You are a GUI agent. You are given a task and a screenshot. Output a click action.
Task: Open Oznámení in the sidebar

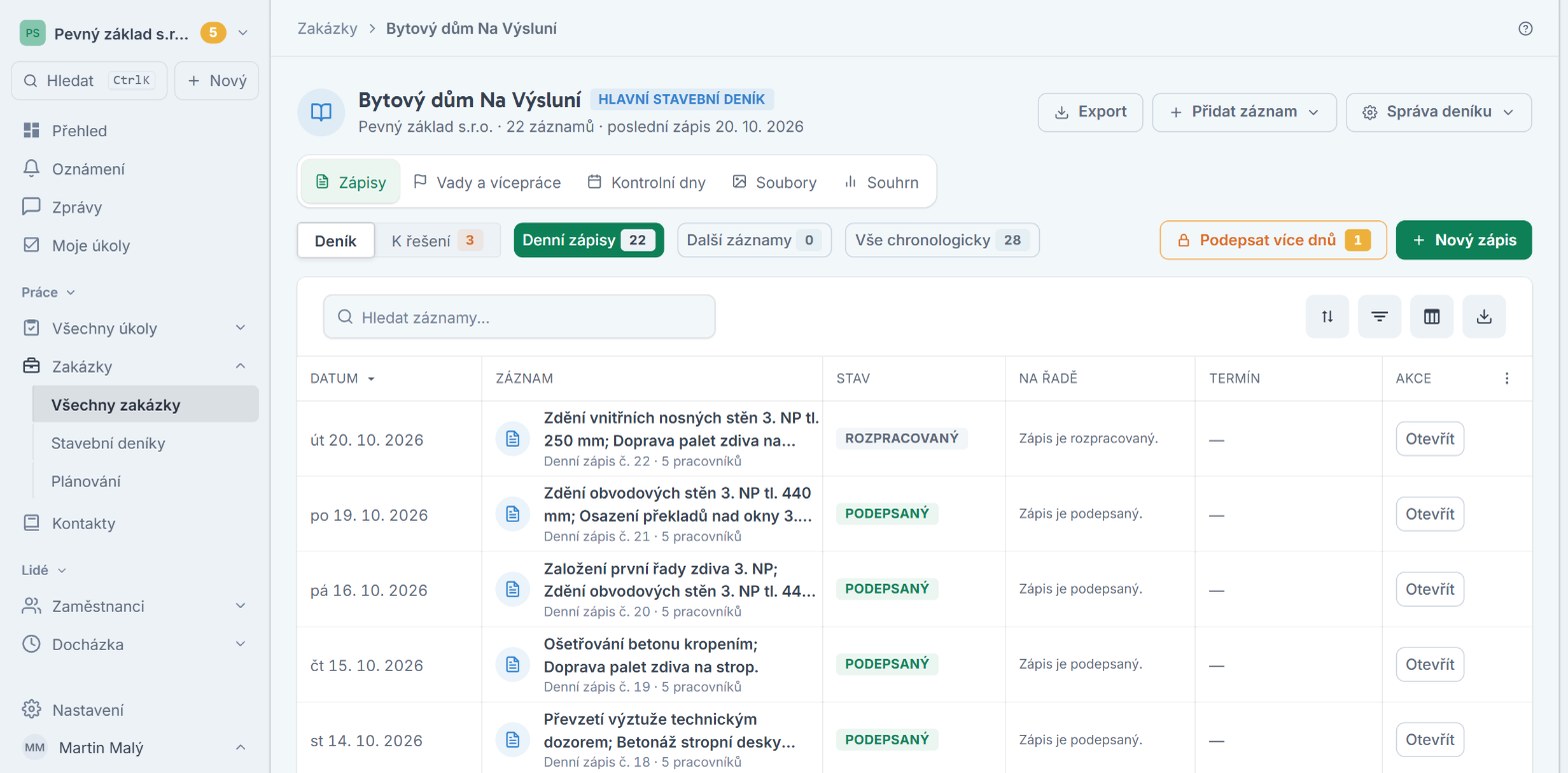135,169
